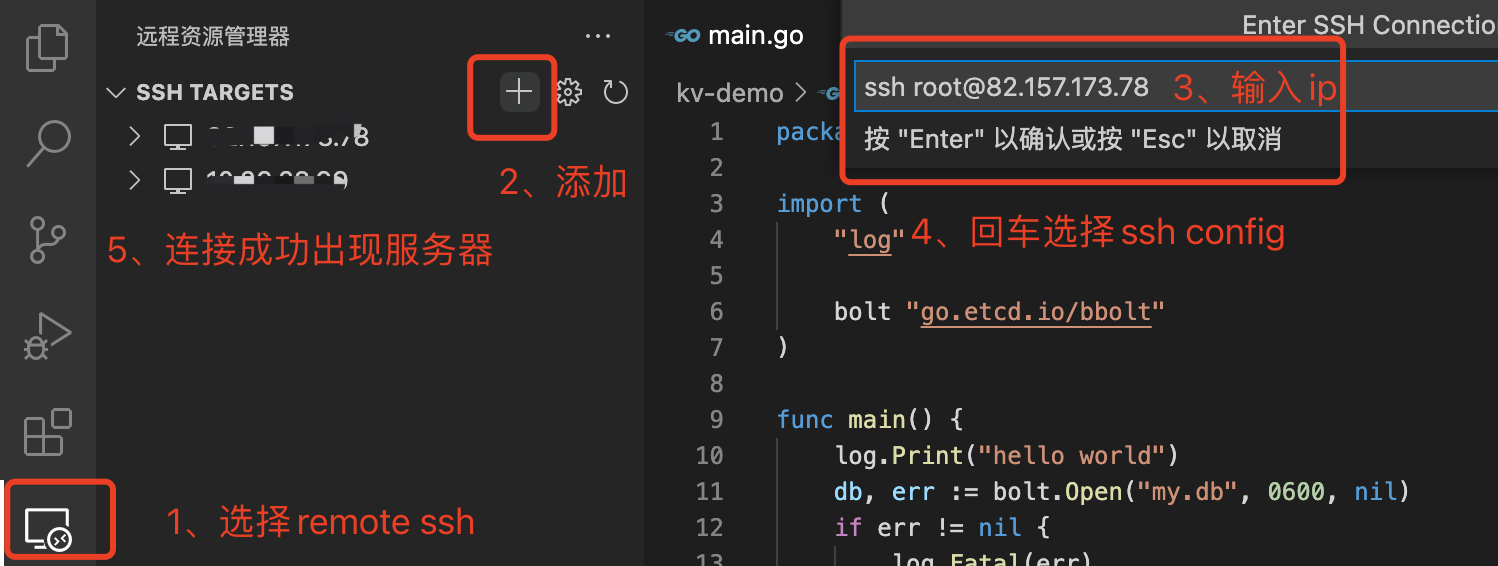
Task: Expand the first SSH host ending 78
Action: pyautogui.click(x=135, y=136)
